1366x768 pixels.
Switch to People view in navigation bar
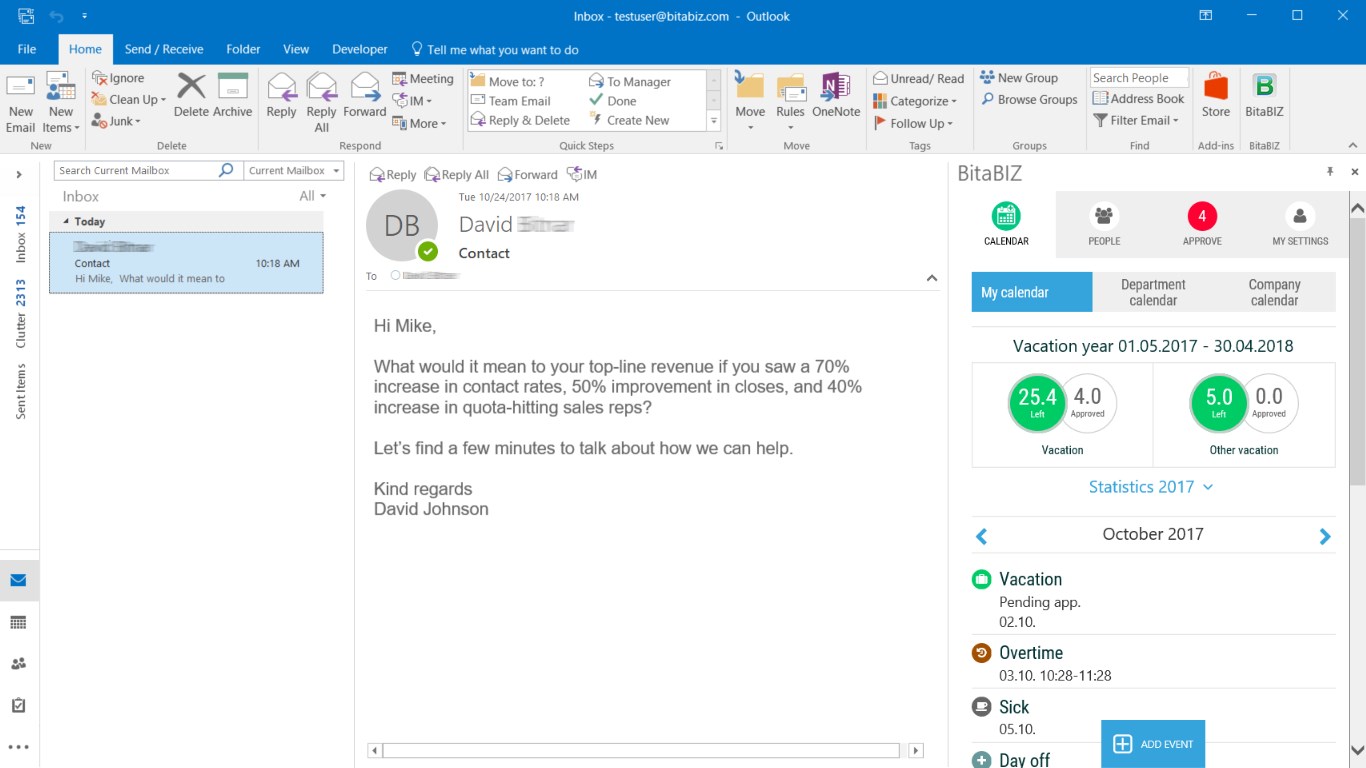tap(18, 664)
